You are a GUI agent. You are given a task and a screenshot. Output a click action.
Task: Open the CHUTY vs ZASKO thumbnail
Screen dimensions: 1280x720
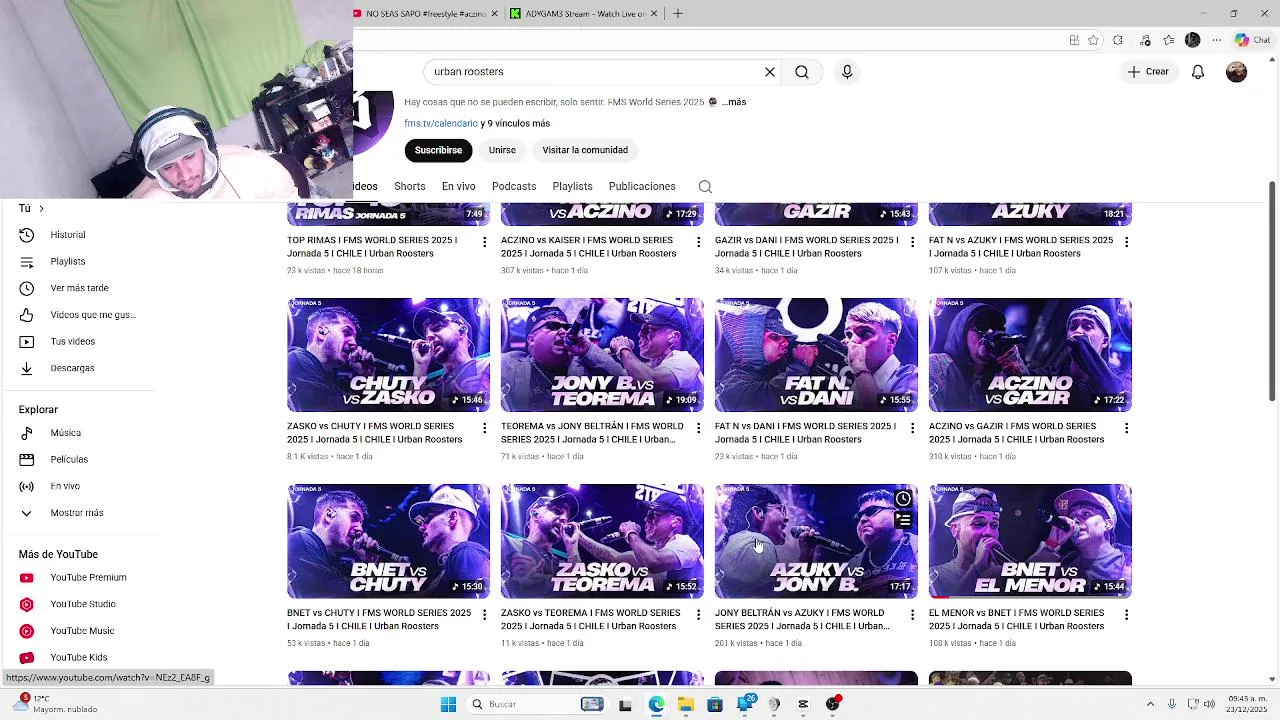coord(389,355)
